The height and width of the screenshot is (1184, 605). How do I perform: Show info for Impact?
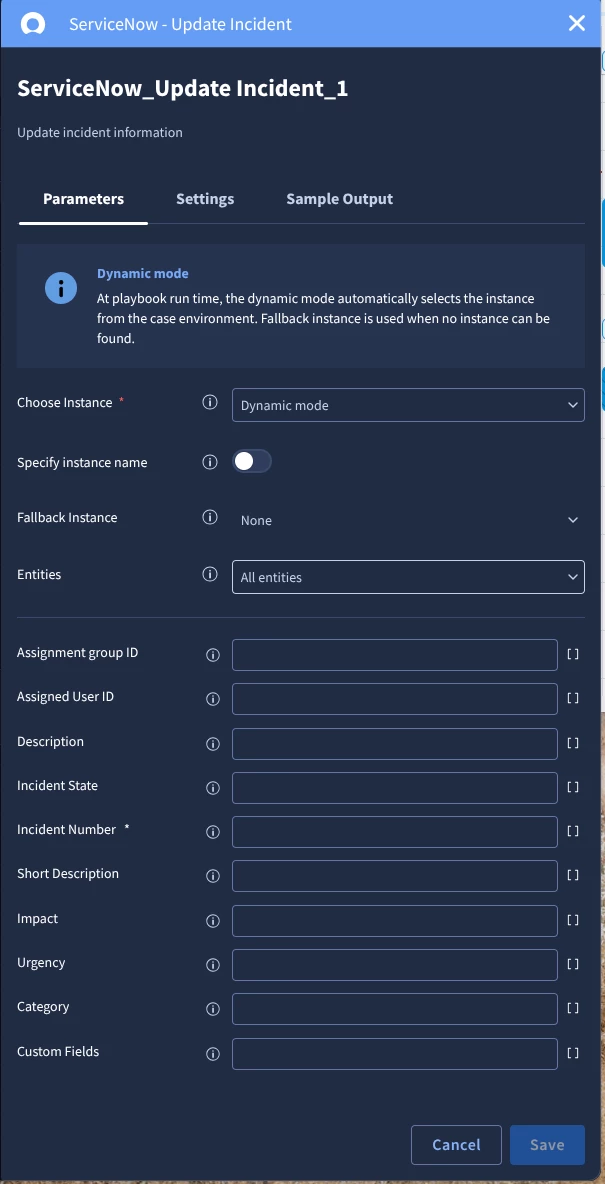pos(213,920)
